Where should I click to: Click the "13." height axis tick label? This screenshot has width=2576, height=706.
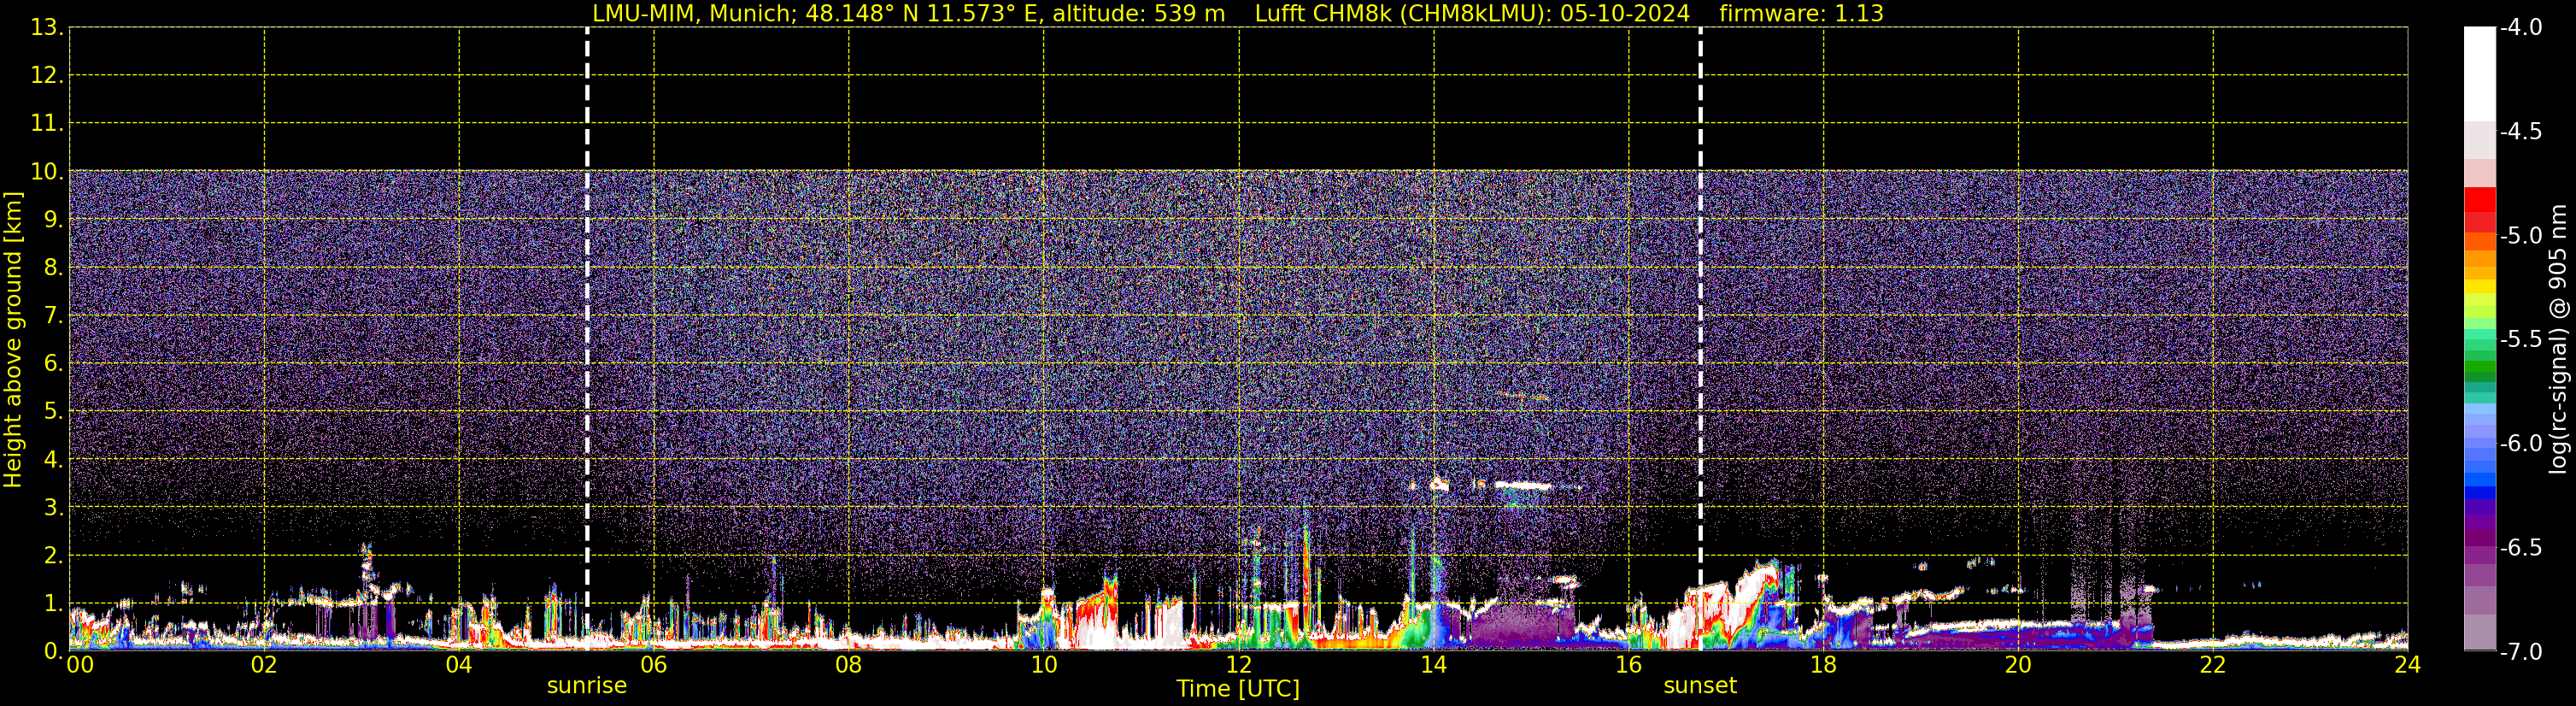click(x=46, y=28)
